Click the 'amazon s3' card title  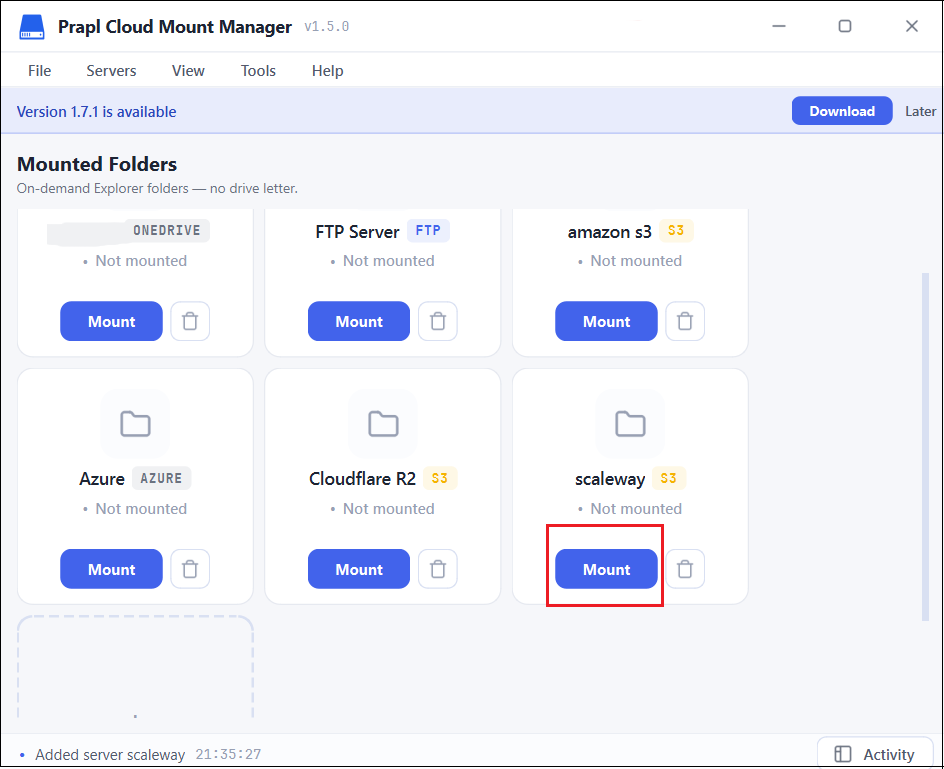tap(609, 232)
